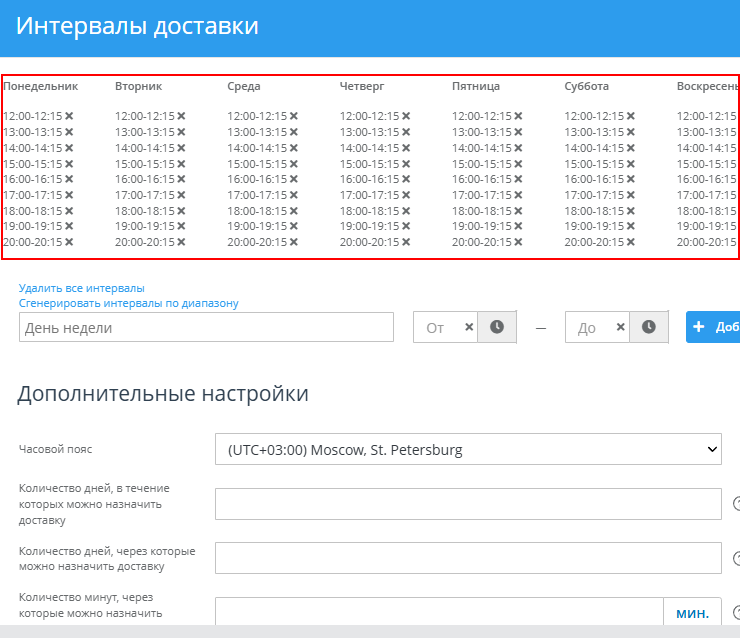740x638 pixels.
Task: Delete Суббота 18:00-18:15 interval
Action: 631,210
